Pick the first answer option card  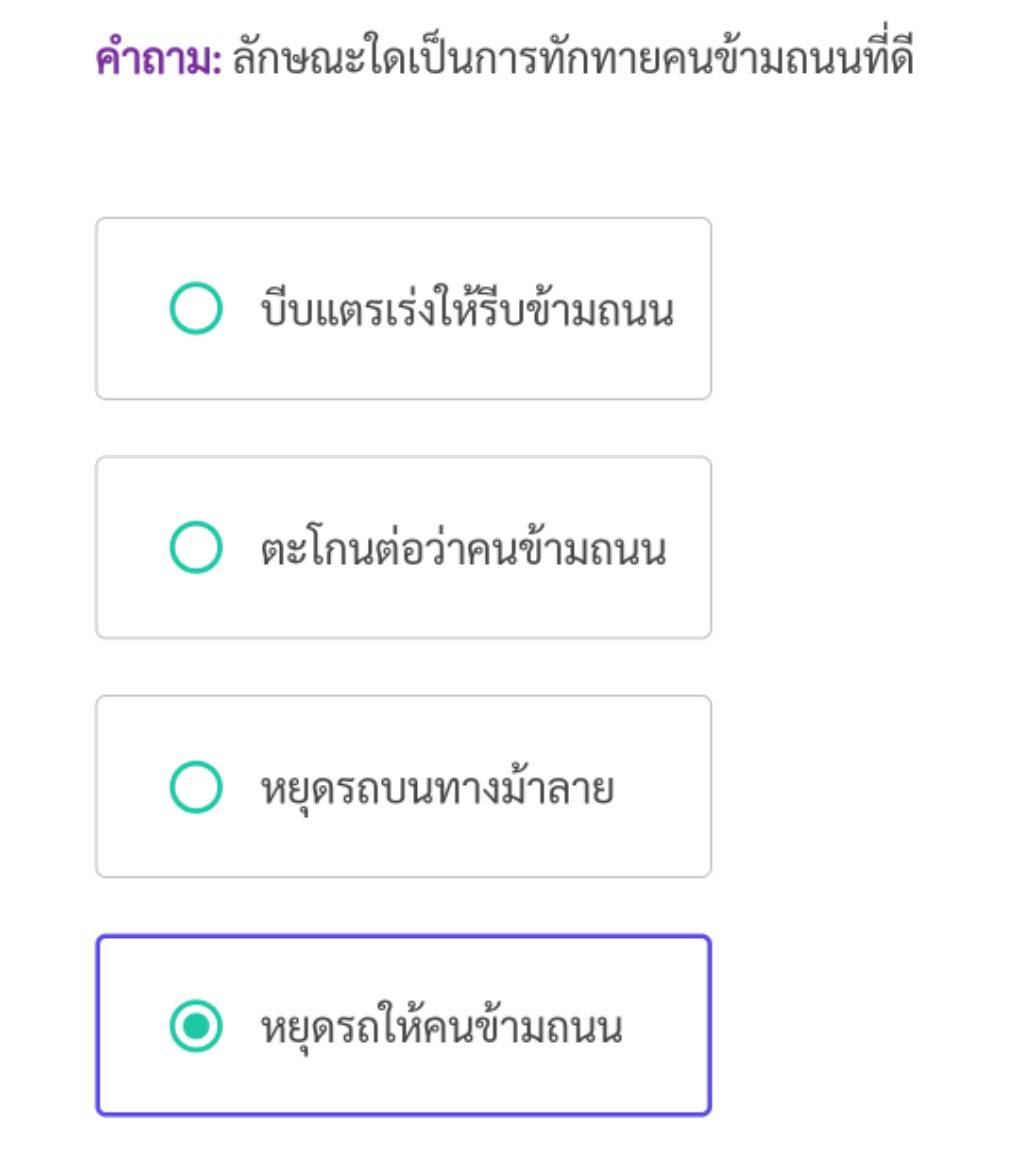tap(403, 309)
